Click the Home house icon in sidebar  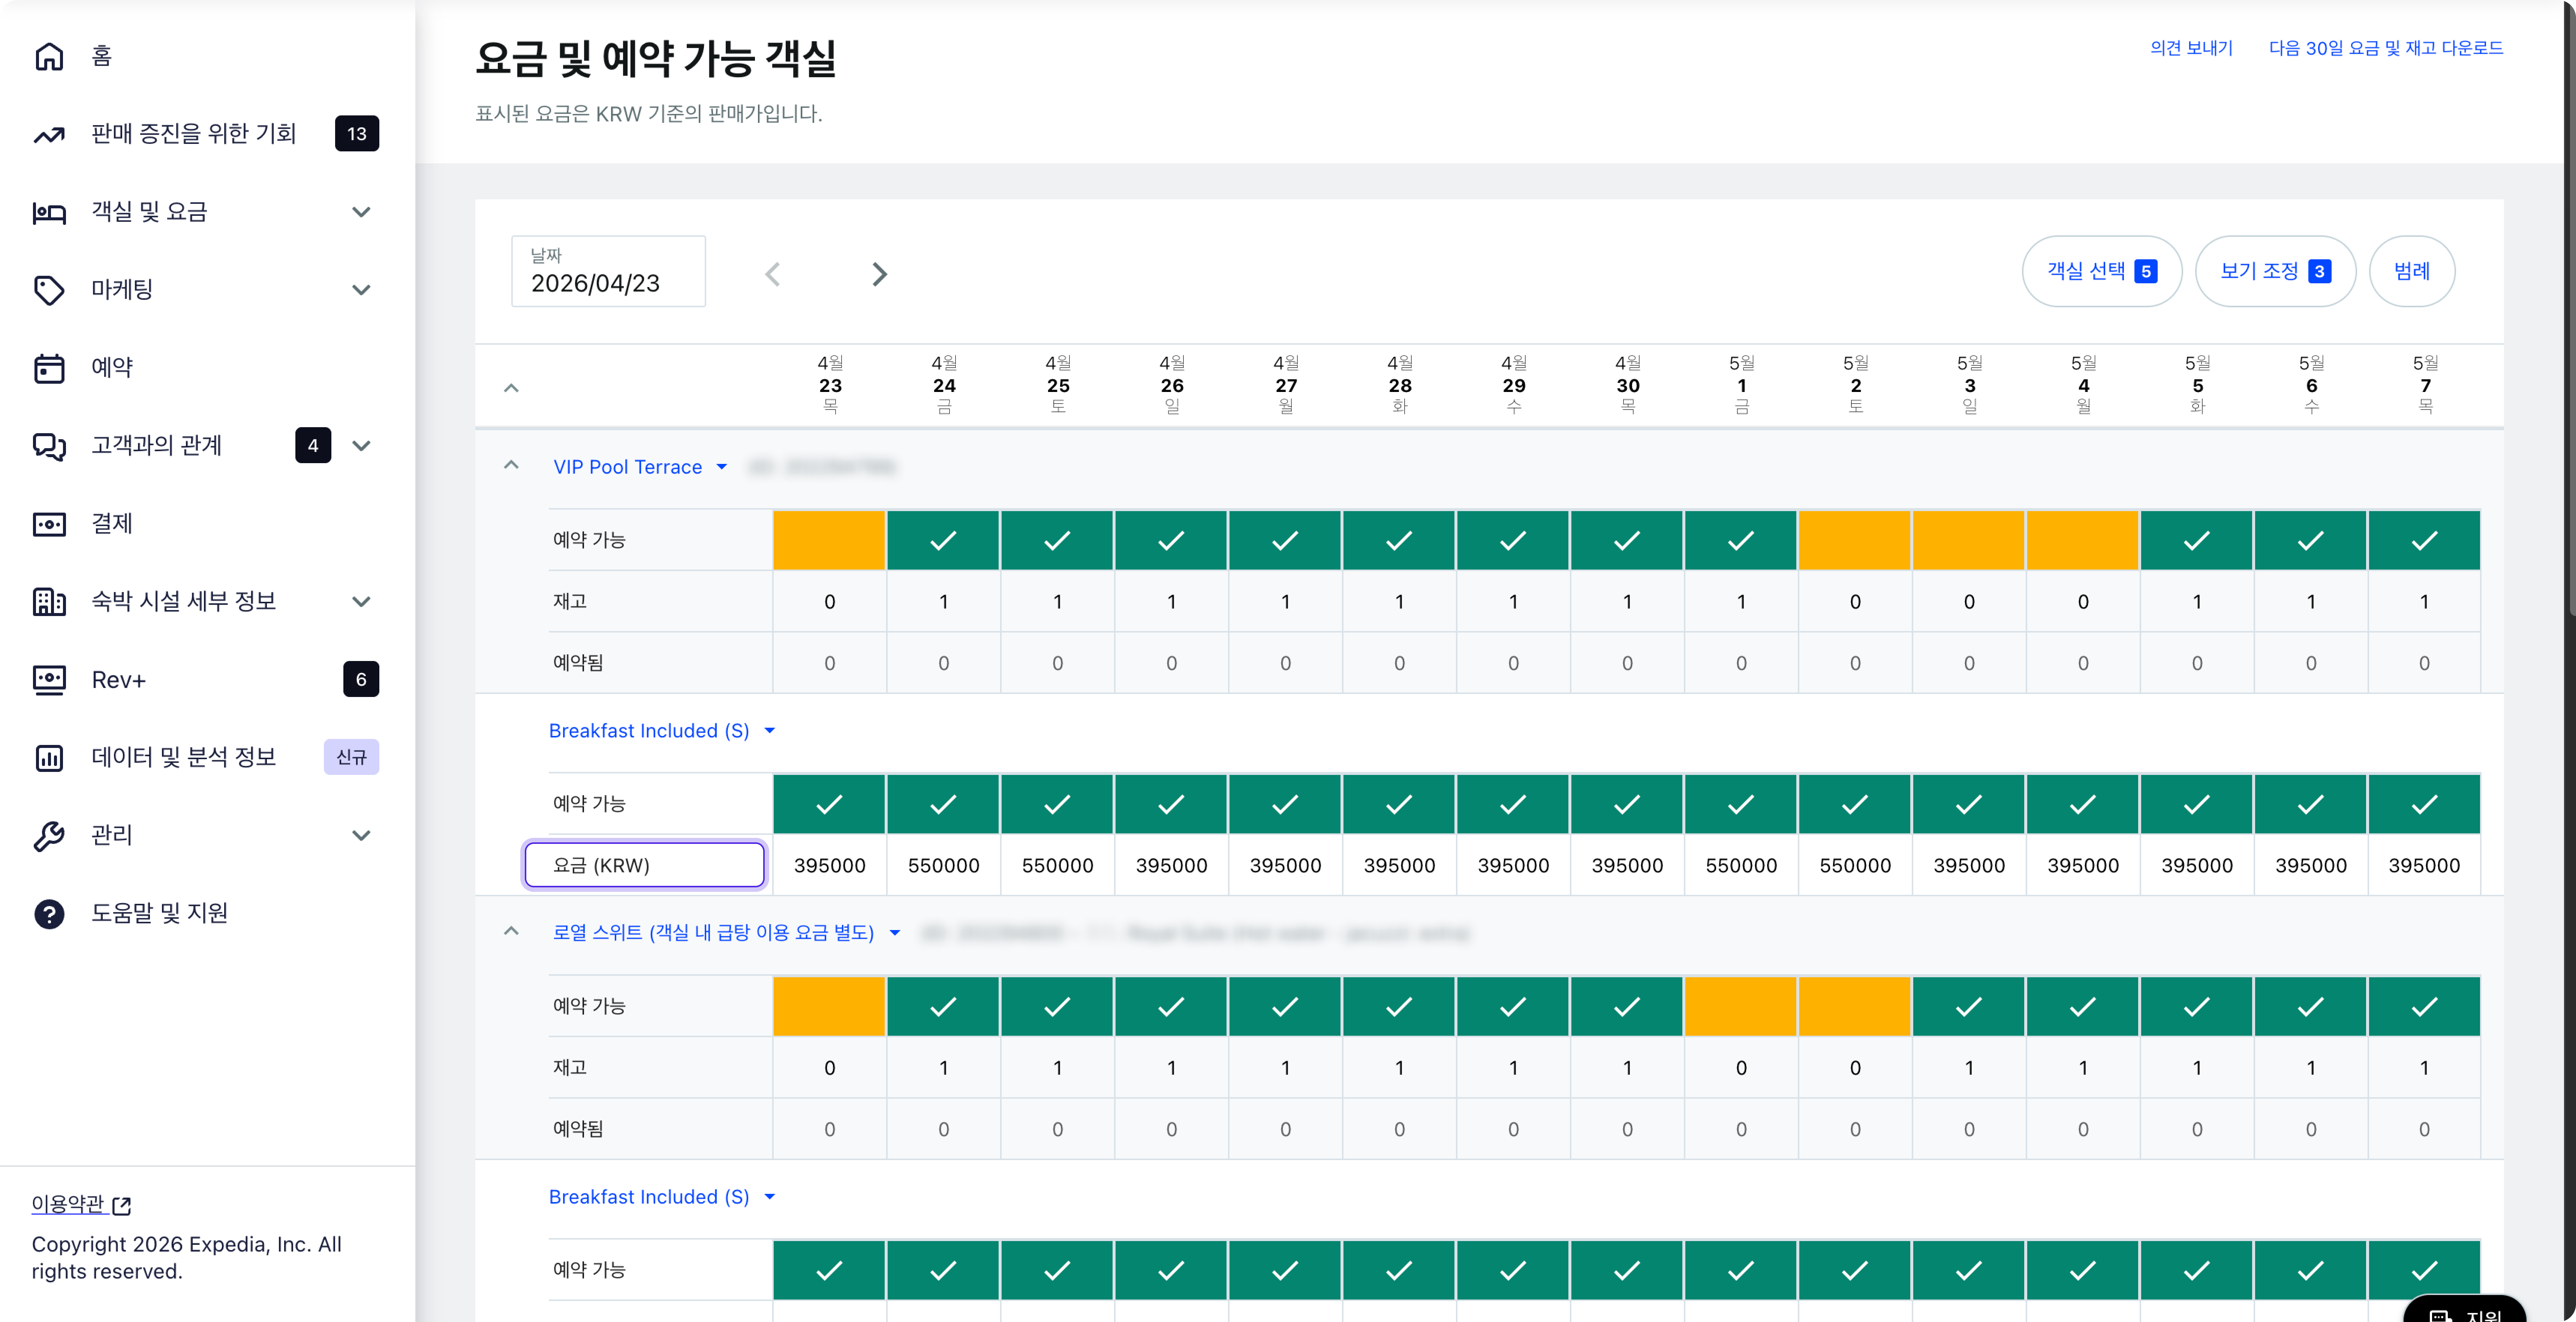click(x=49, y=56)
